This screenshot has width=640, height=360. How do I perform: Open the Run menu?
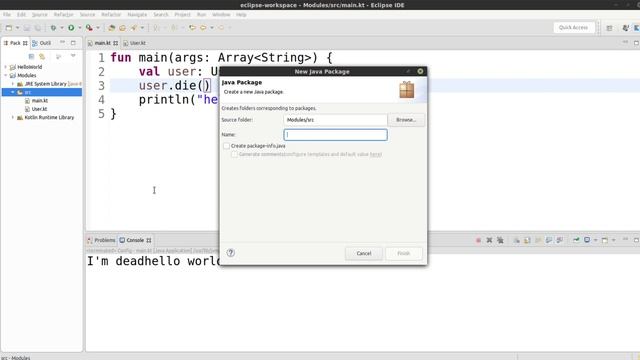click(x=201, y=15)
